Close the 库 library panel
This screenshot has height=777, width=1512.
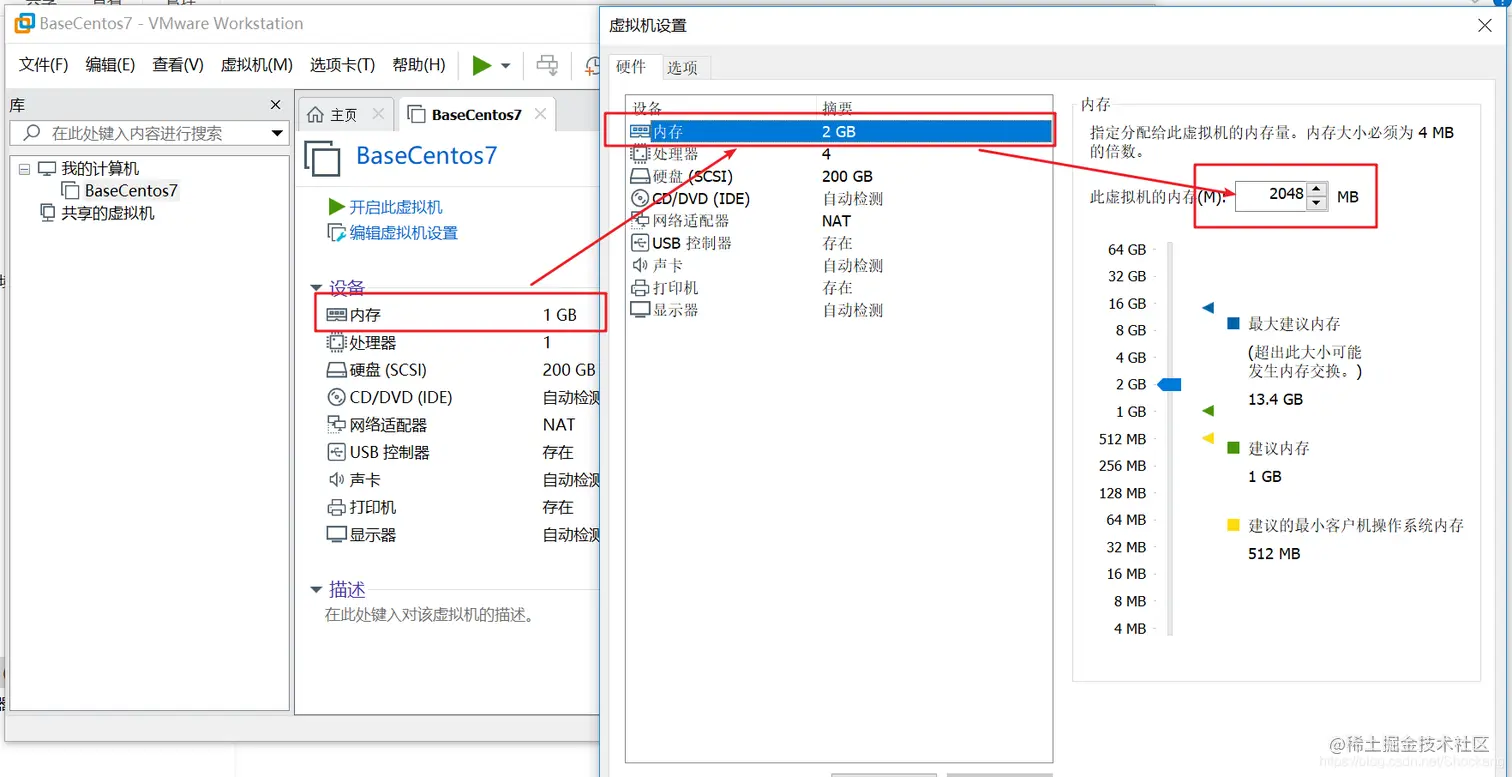[x=276, y=105]
